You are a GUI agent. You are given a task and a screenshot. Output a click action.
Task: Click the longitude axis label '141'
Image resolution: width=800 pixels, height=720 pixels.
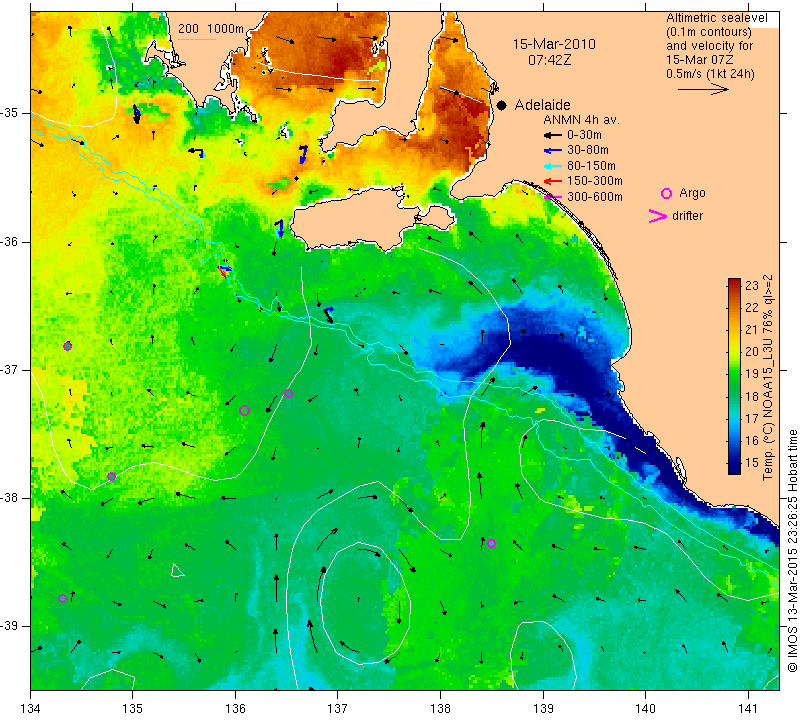click(748, 708)
